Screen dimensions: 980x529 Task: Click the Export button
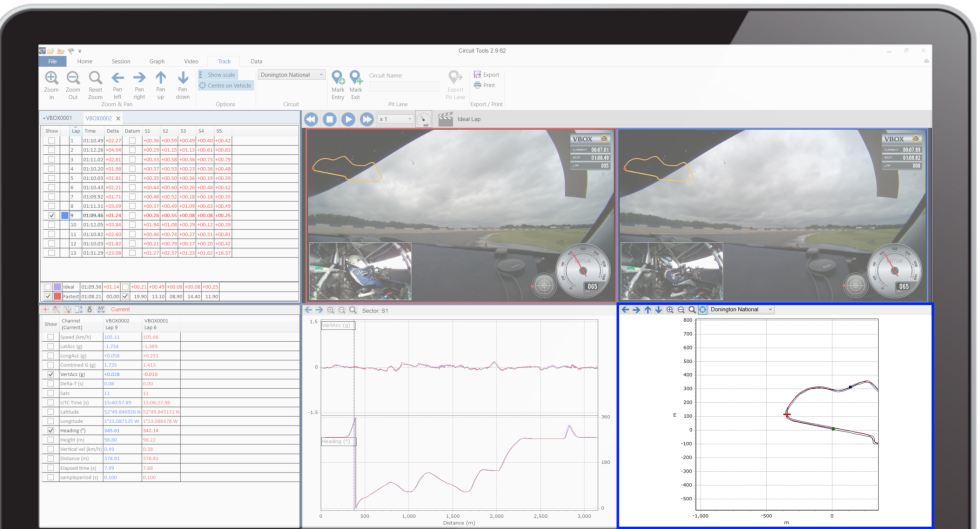click(x=486, y=74)
